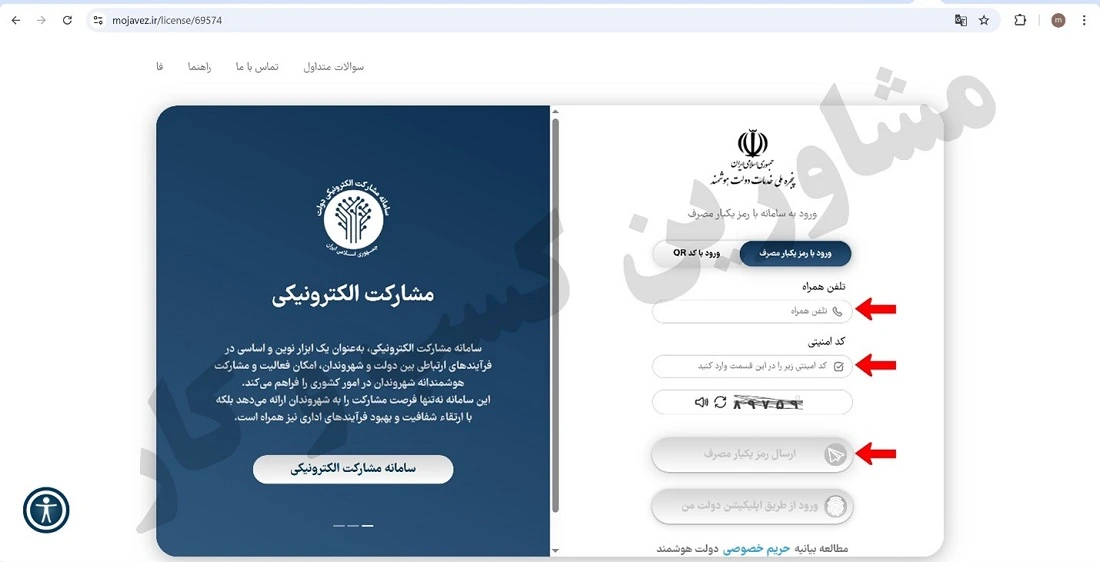This screenshot has width=1100, height=562.
Task: Open the extensions puzzle icon
Action: 1020,20
